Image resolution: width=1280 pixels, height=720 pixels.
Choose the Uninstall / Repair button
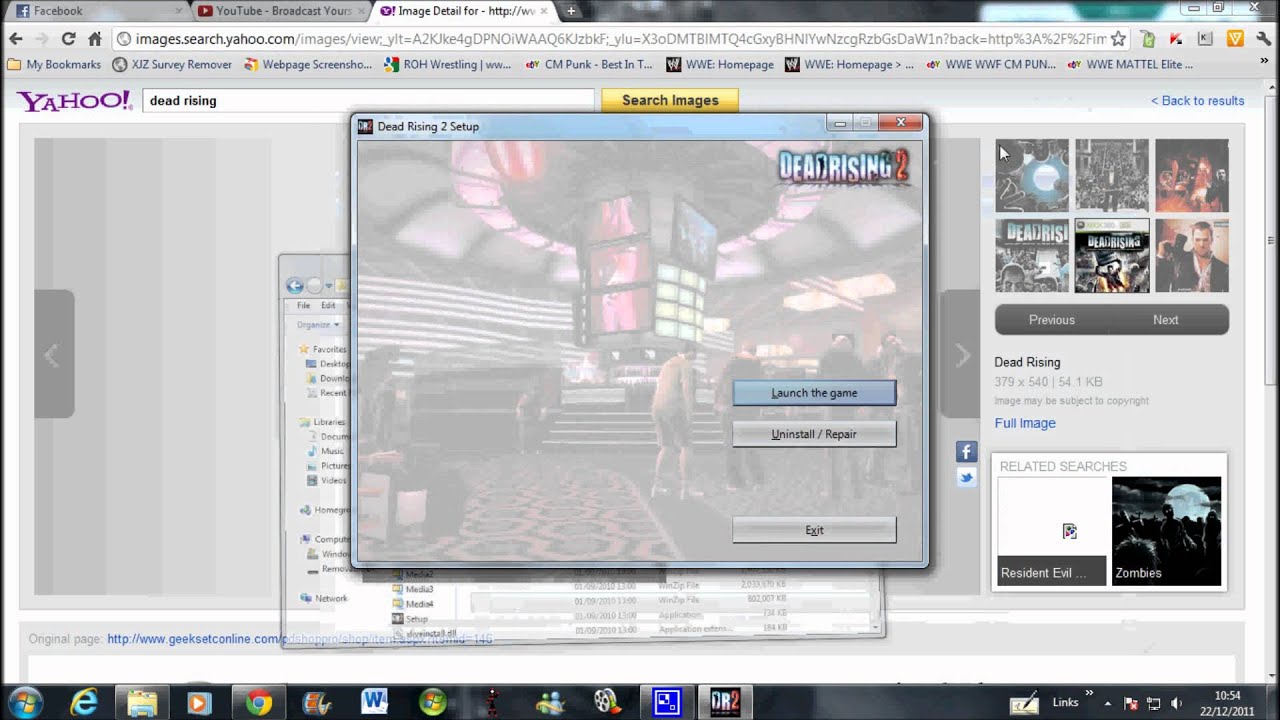(814, 434)
